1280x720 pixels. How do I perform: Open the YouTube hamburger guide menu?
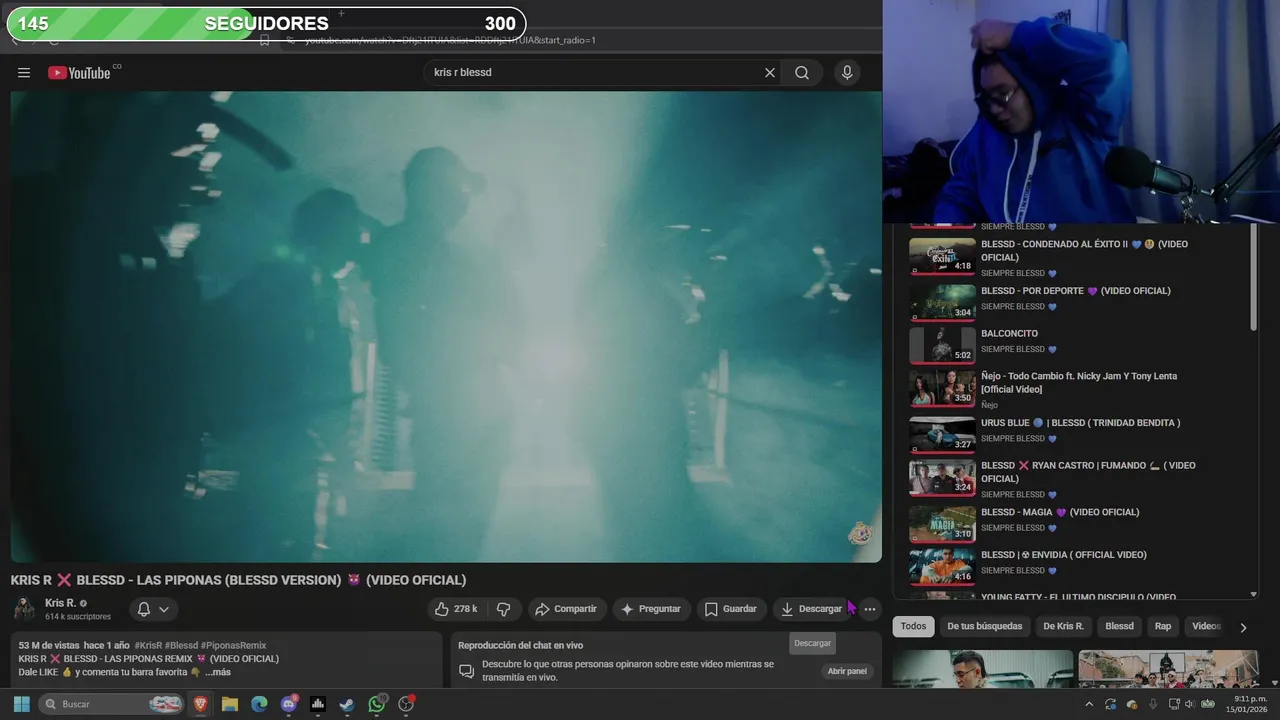[x=24, y=72]
